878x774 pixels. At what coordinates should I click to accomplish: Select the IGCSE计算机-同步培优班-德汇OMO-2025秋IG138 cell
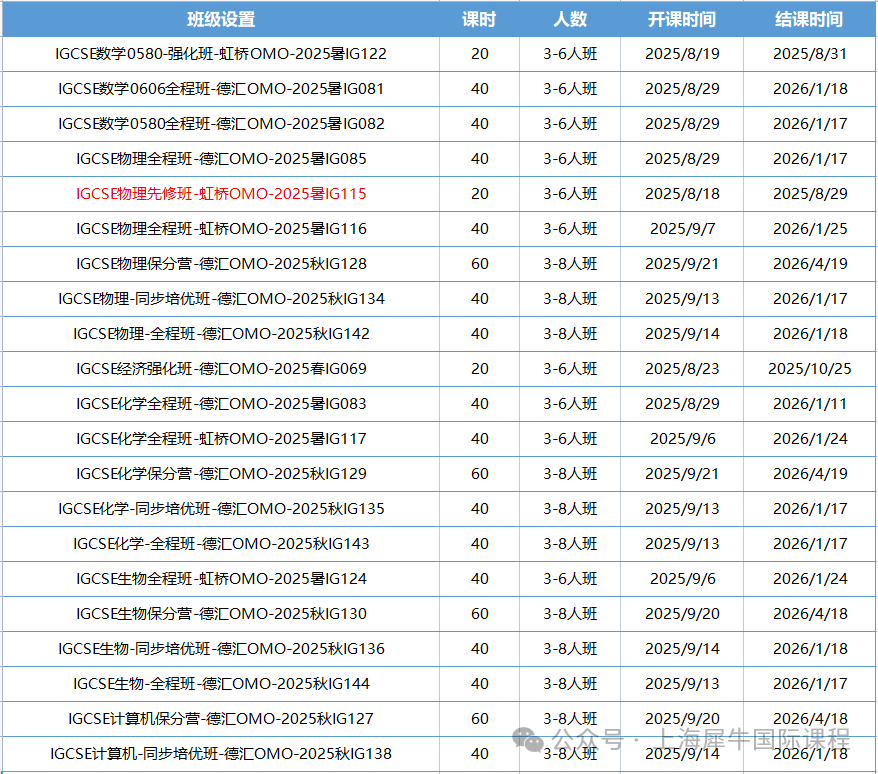coord(221,754)
